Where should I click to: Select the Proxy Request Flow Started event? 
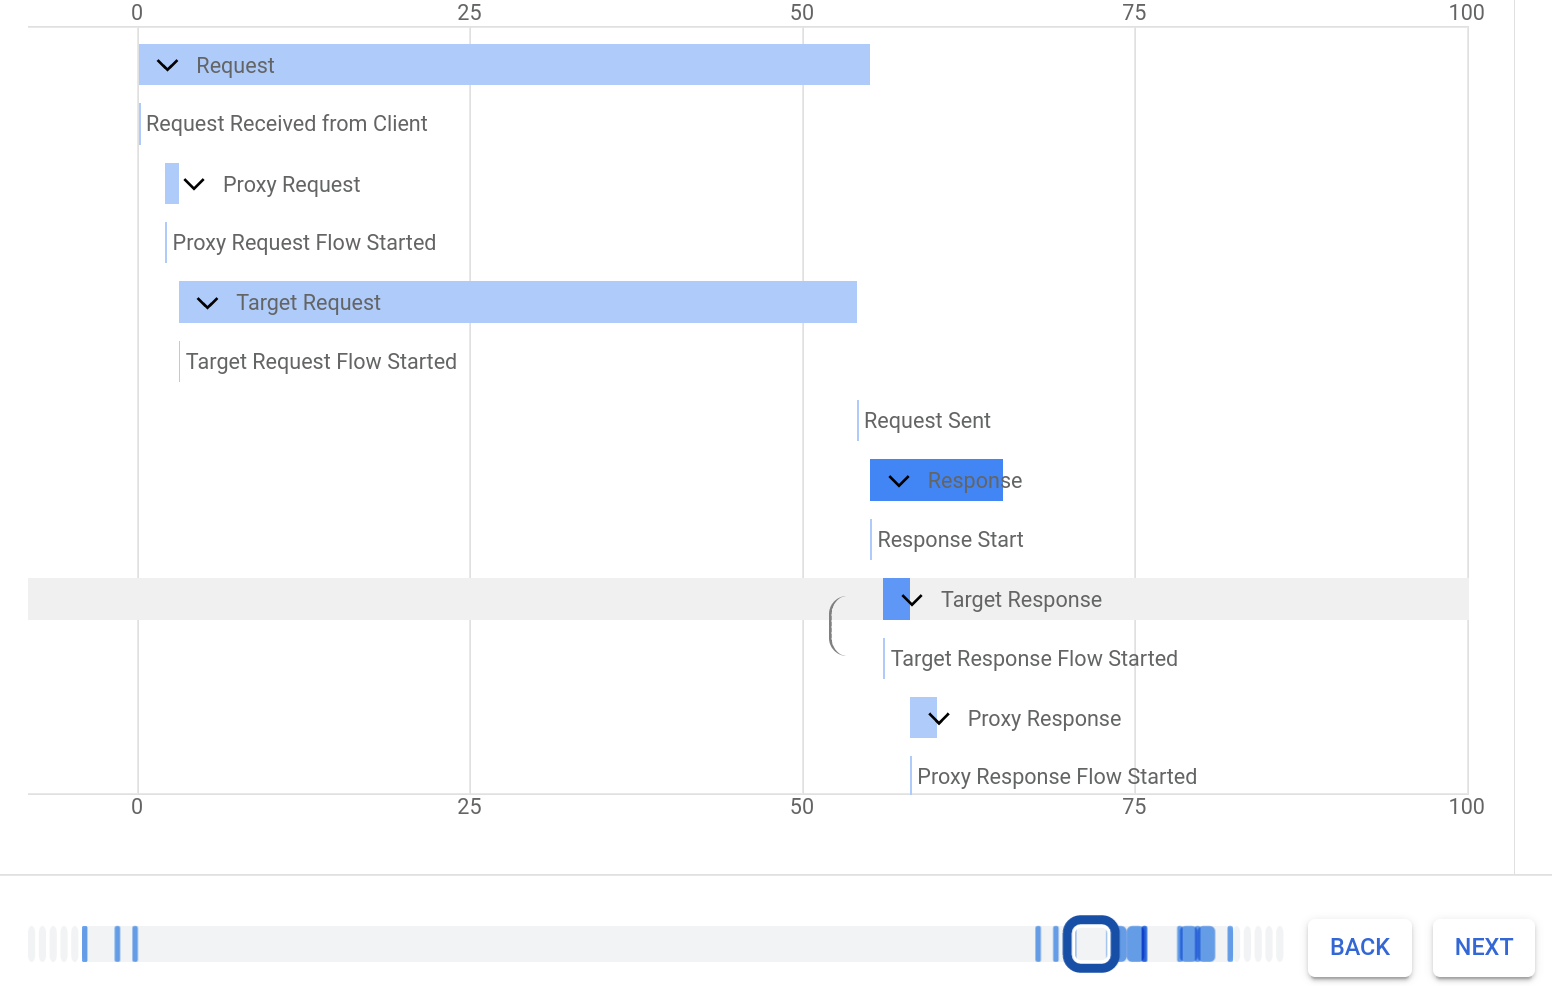(305, 242)
